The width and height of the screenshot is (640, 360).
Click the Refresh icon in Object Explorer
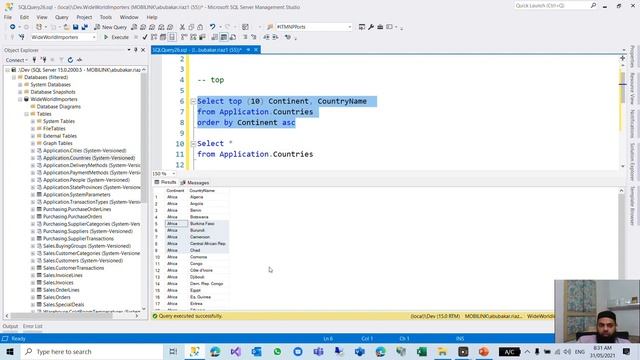(70, 60)
